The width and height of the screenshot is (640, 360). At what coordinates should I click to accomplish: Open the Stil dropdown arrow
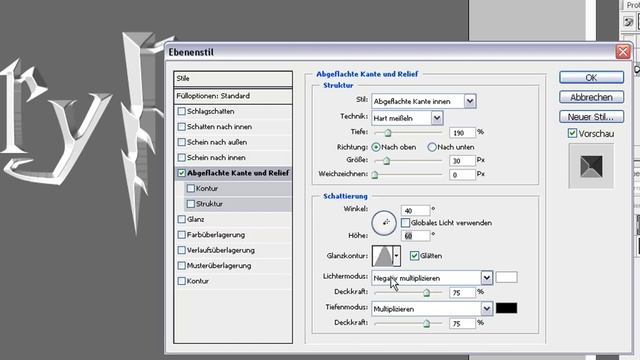click(470, 101)
